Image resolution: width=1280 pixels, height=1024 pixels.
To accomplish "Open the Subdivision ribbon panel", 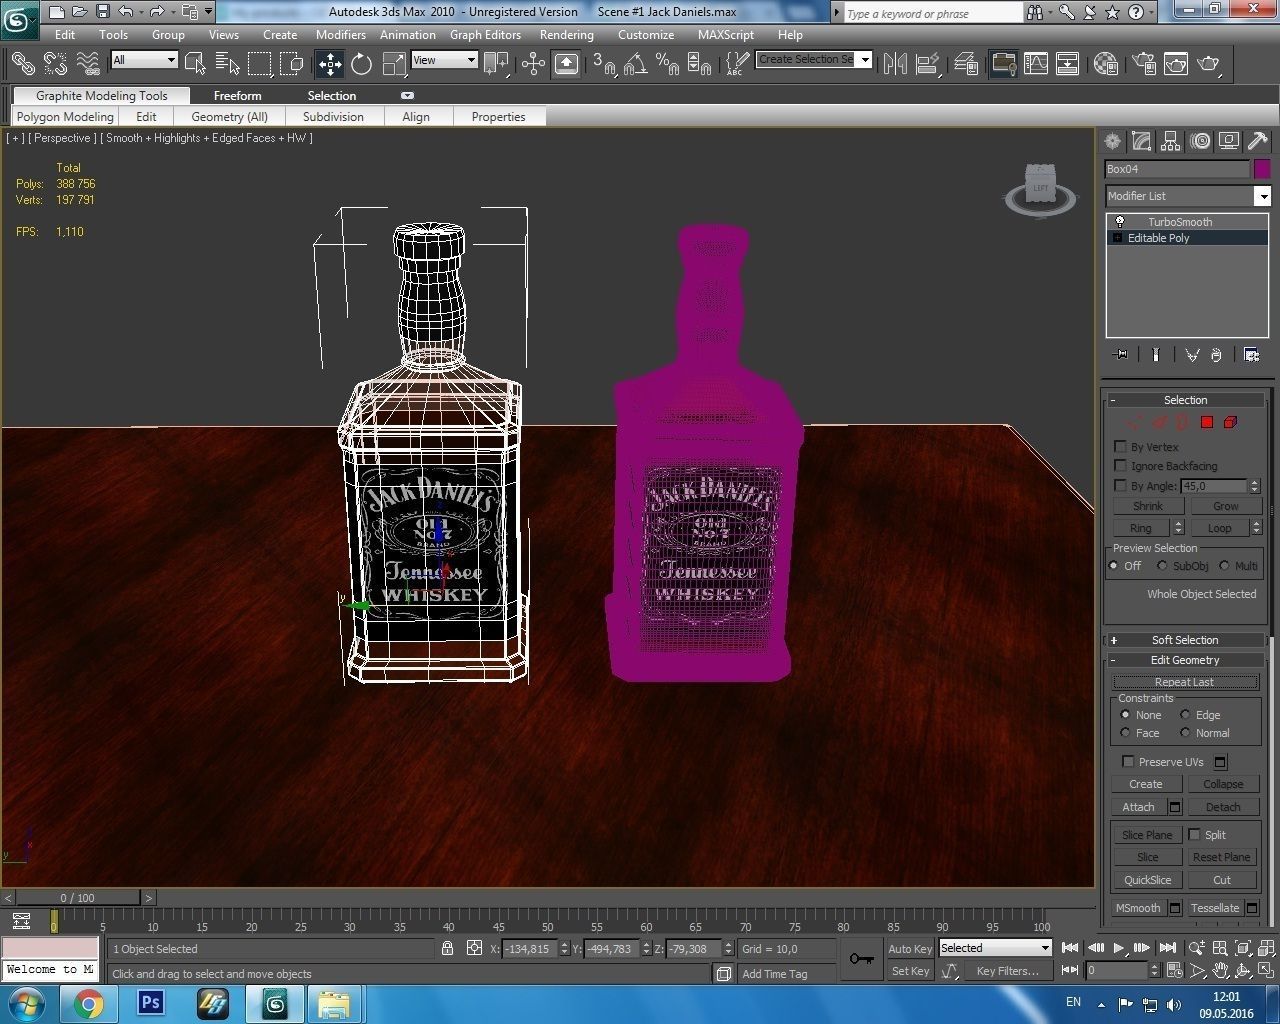I will (x=333, y=117).
